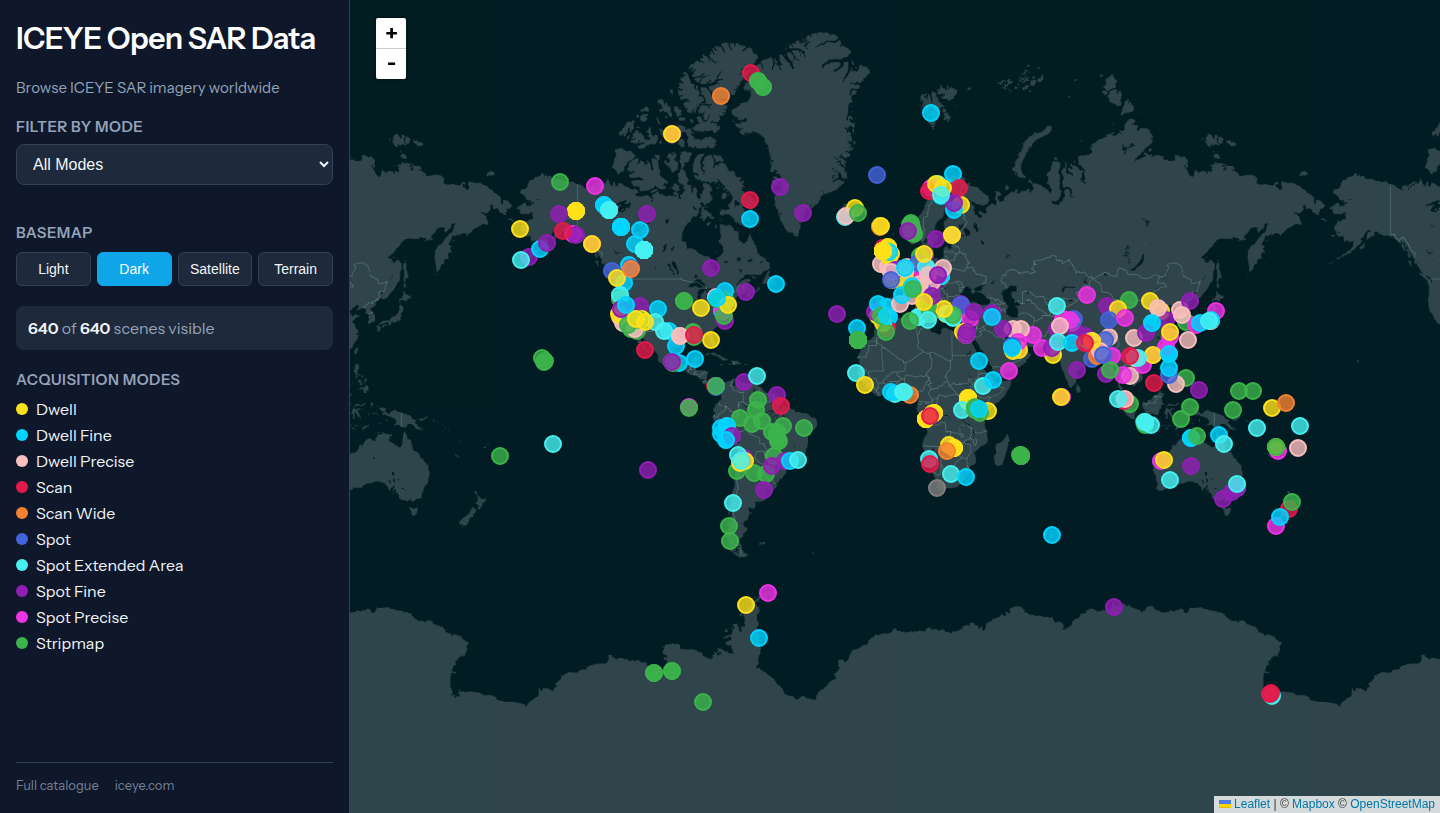Open the yellow marker south of South America

pyautogui.click(x=746, y=605)
